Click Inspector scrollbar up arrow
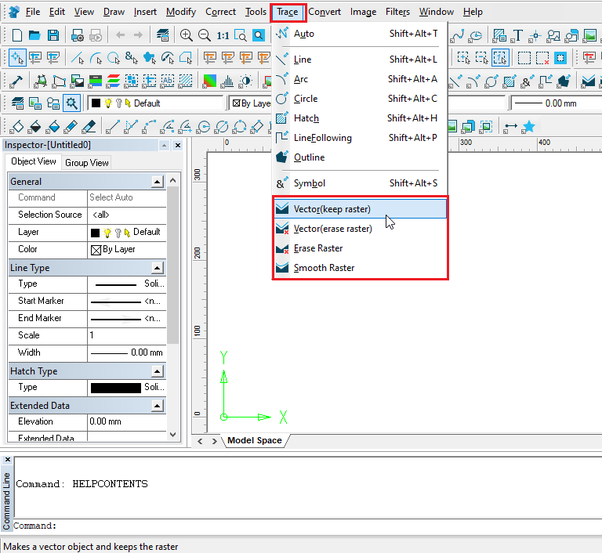Viewport: 602px width, 553px height. pyautogui.click(x=173, y=180)
